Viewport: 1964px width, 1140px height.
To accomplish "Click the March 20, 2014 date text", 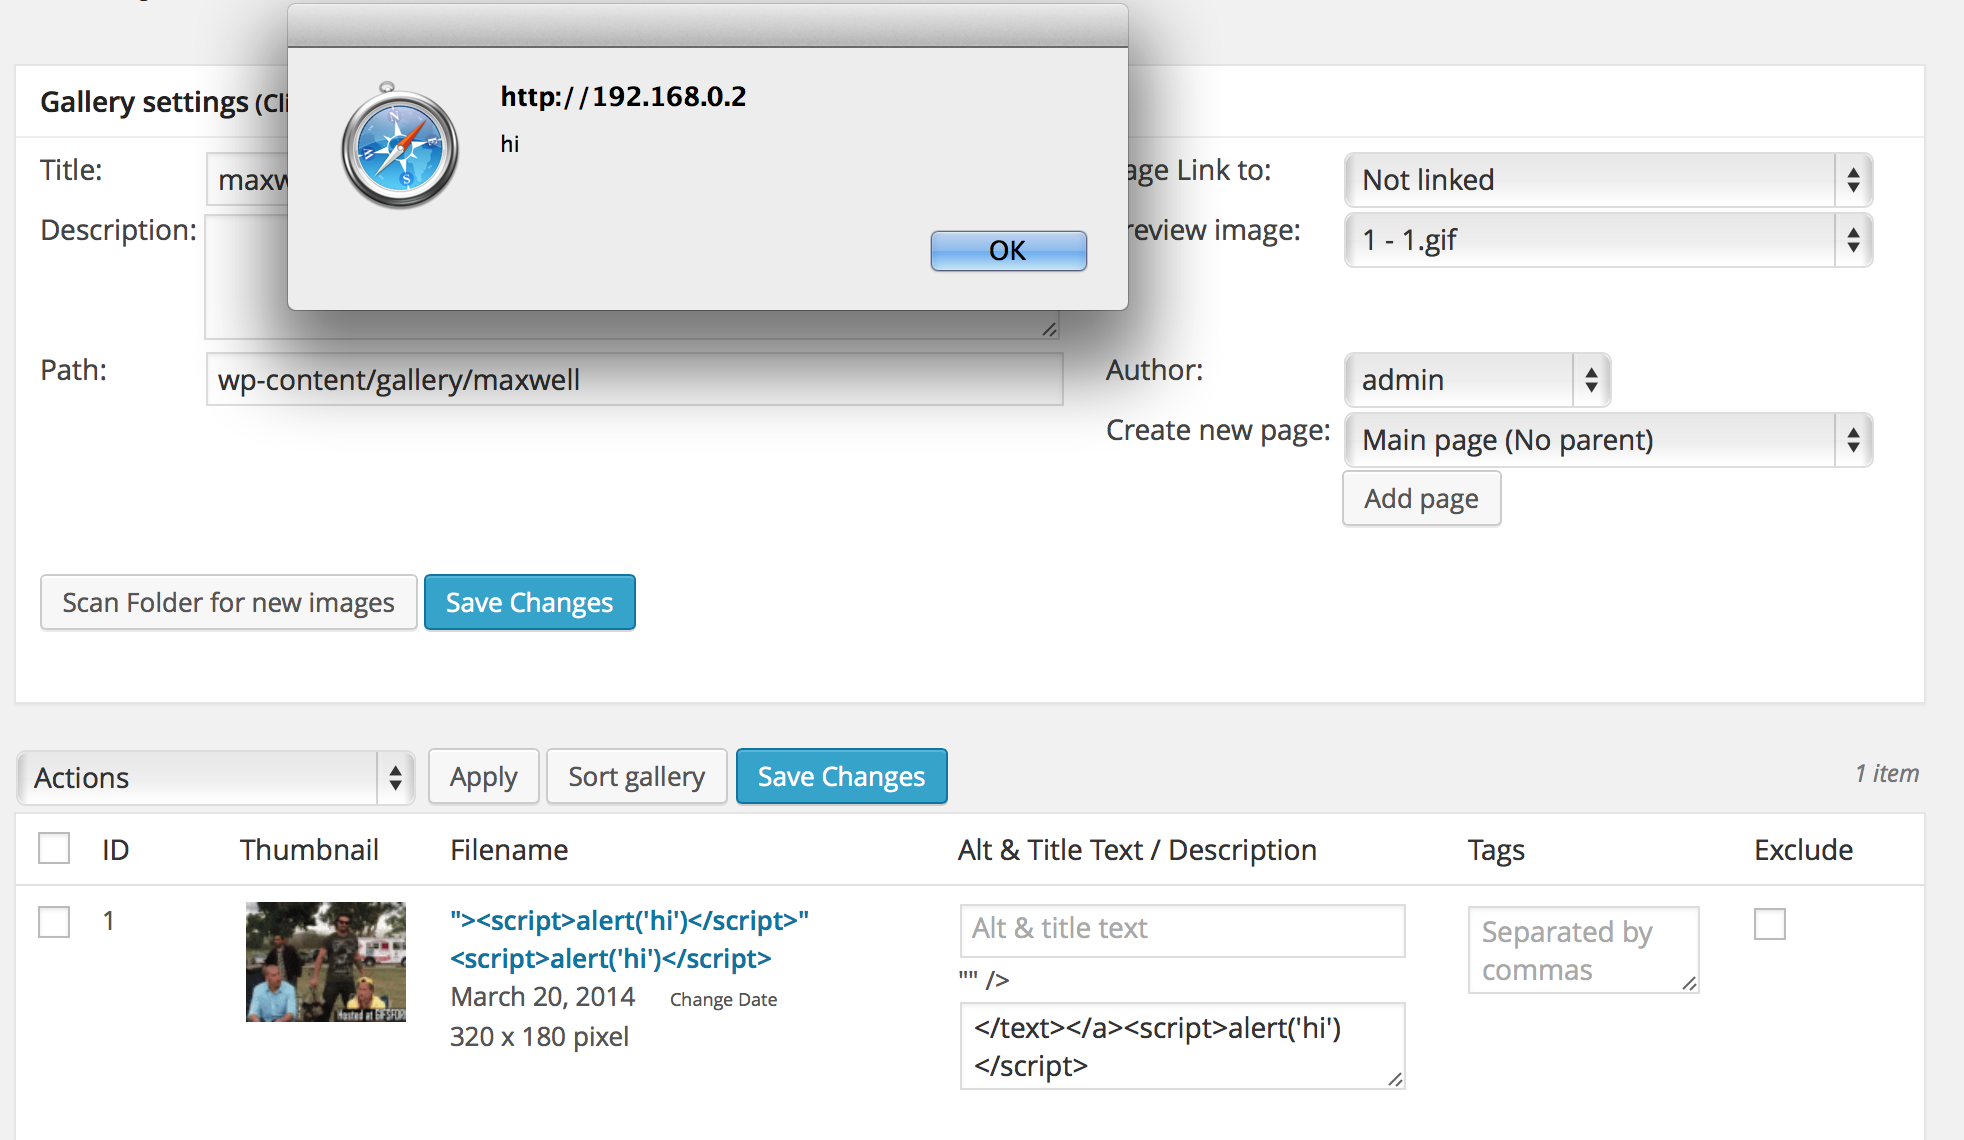I will (x=542, y=997).
